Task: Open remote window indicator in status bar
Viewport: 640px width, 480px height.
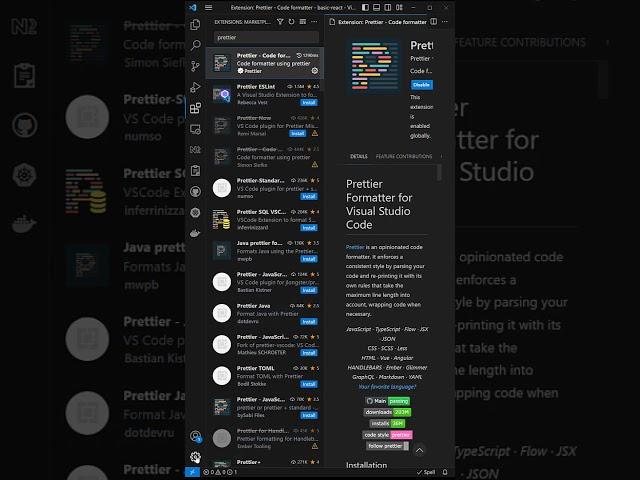Action: [192, 472]
